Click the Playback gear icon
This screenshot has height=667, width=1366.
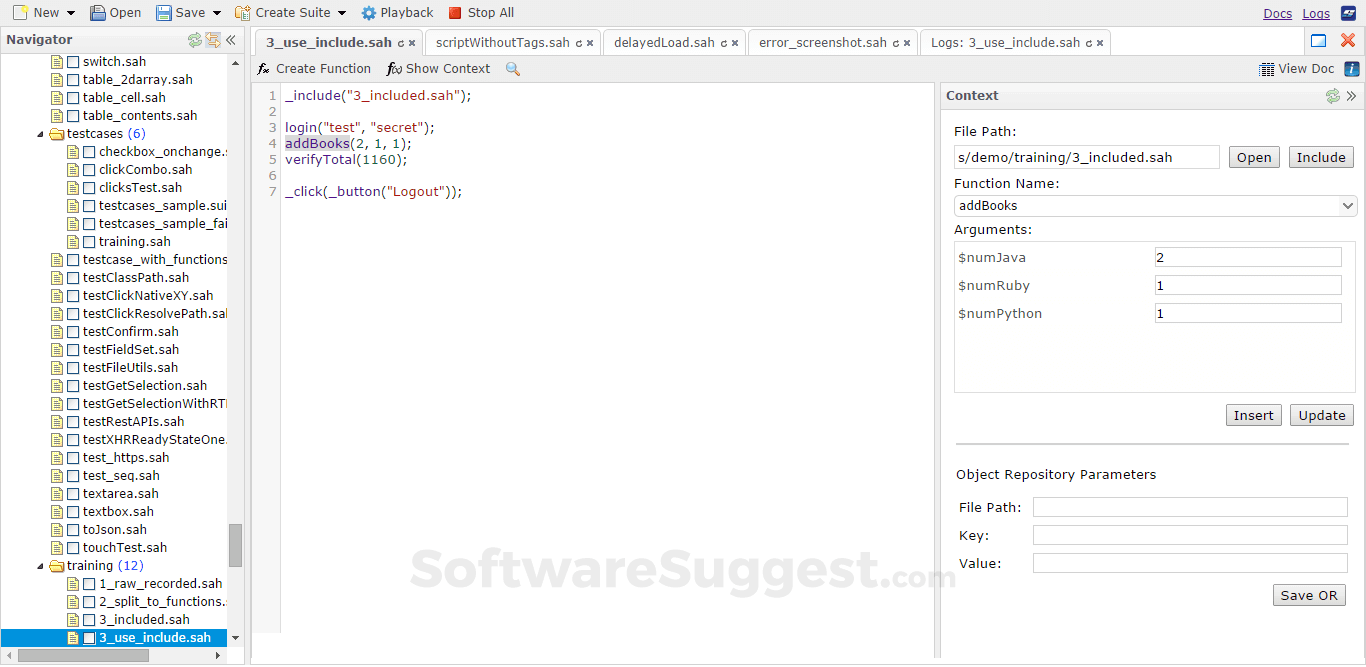(368, 13)
